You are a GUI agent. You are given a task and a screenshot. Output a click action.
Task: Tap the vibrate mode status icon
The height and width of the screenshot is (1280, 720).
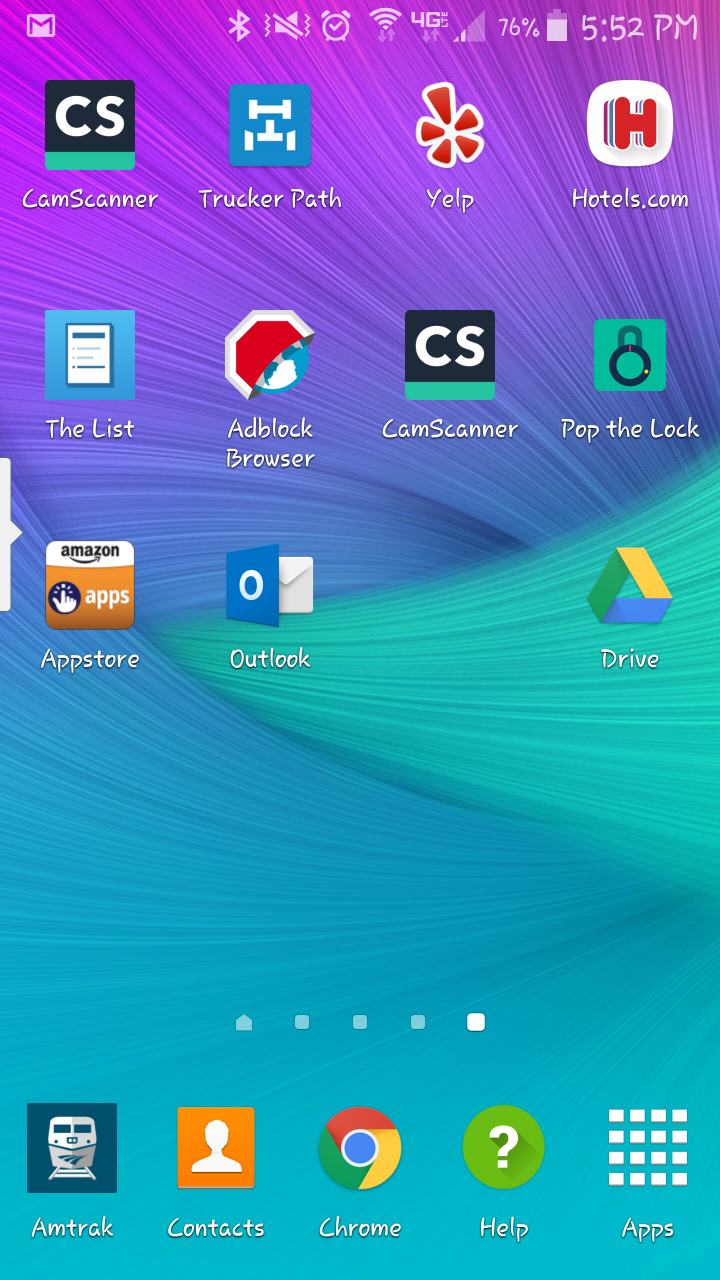(287, 26)
